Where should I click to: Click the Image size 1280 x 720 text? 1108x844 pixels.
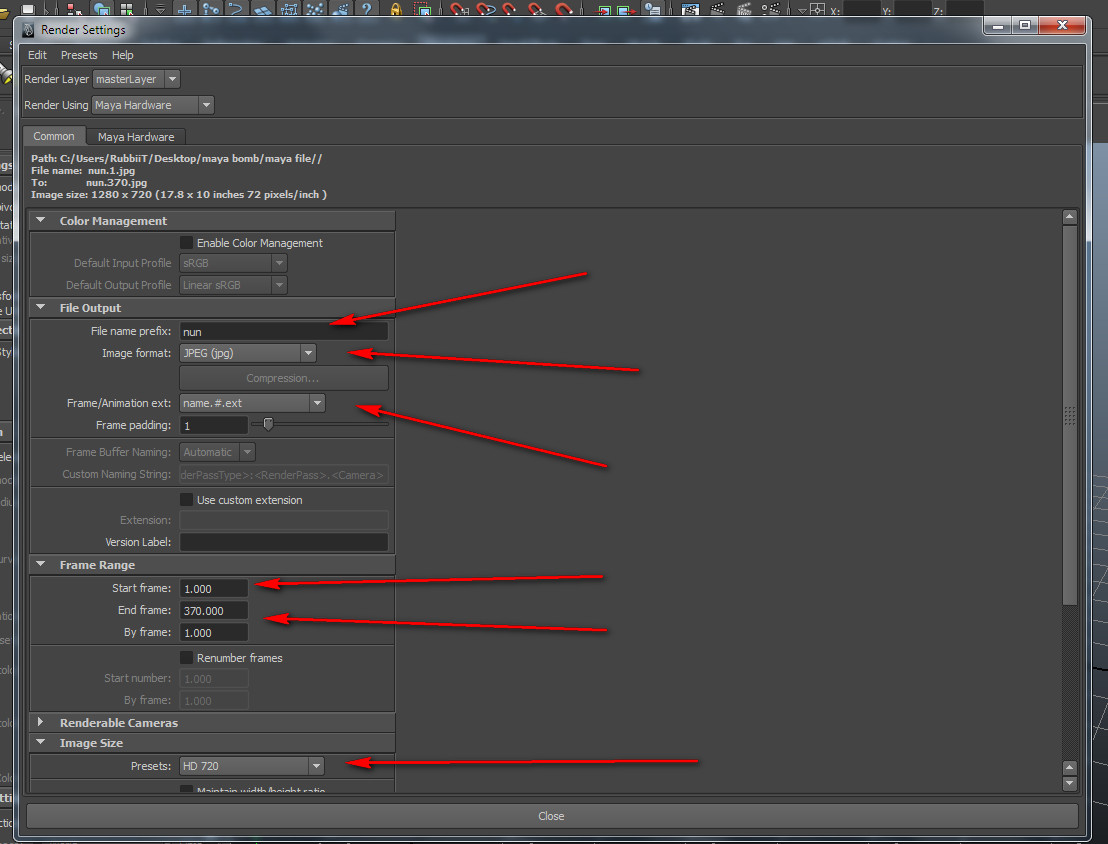(x=179, y=194)
